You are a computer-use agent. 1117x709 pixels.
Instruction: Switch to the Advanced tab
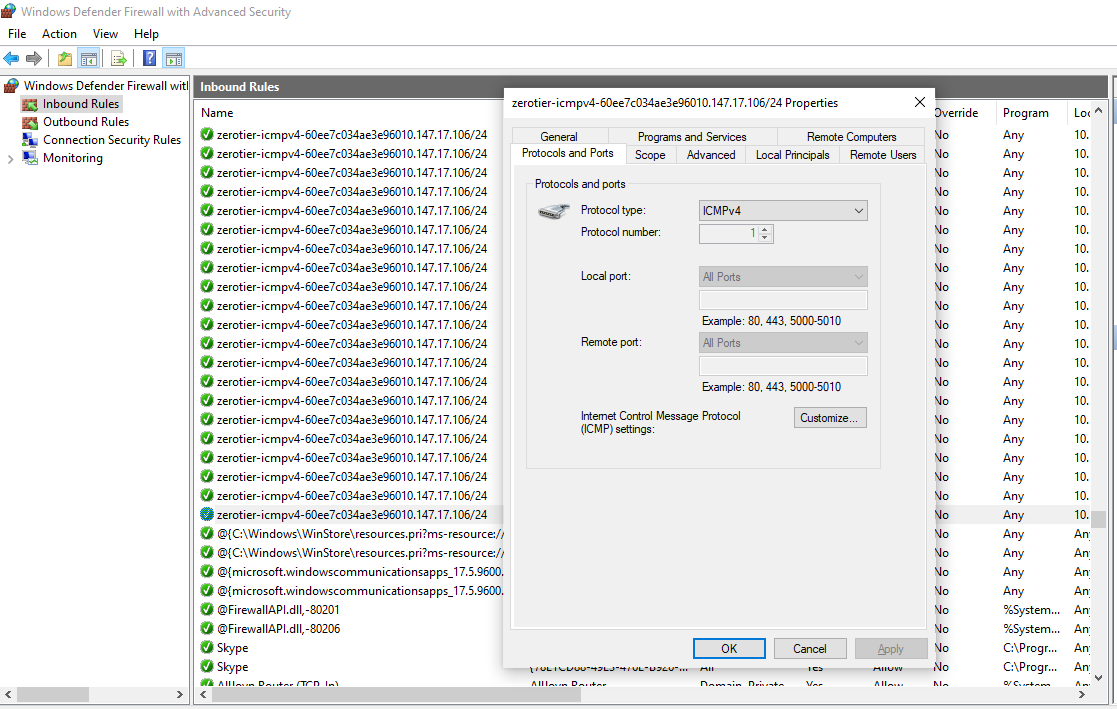(x=711, y=155)
